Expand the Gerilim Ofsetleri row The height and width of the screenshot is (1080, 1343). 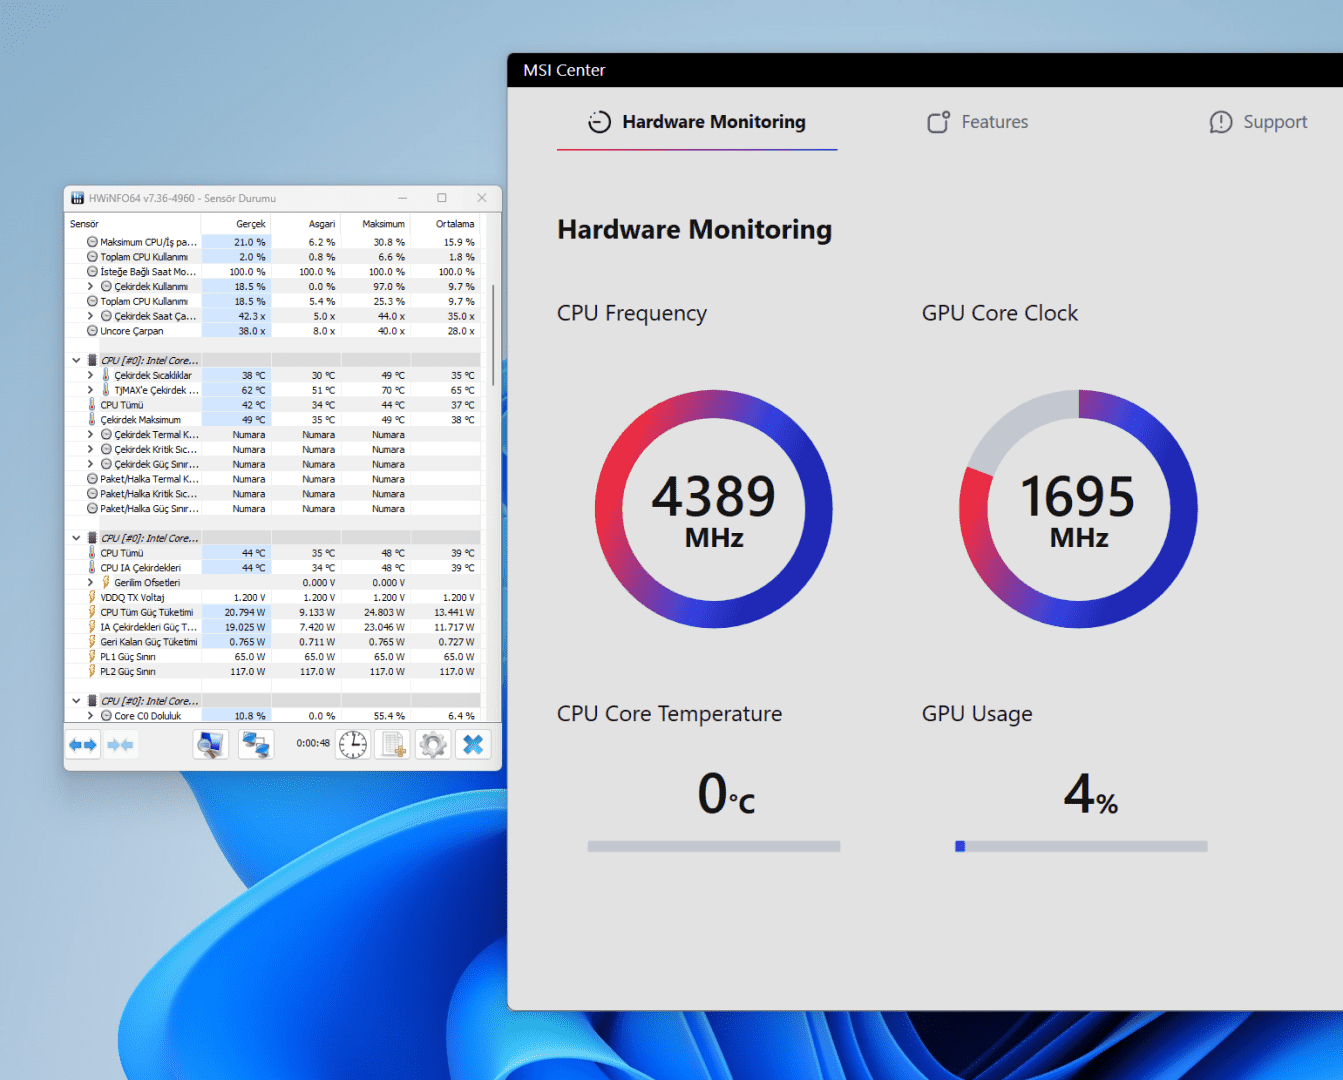[x=90, y=583]
